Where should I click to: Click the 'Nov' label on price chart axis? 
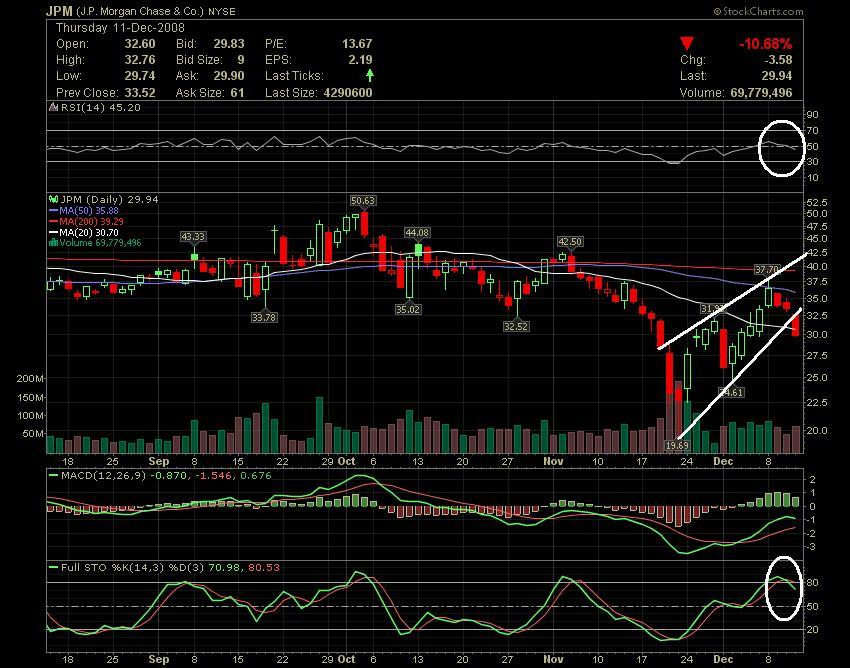point(553,461)
